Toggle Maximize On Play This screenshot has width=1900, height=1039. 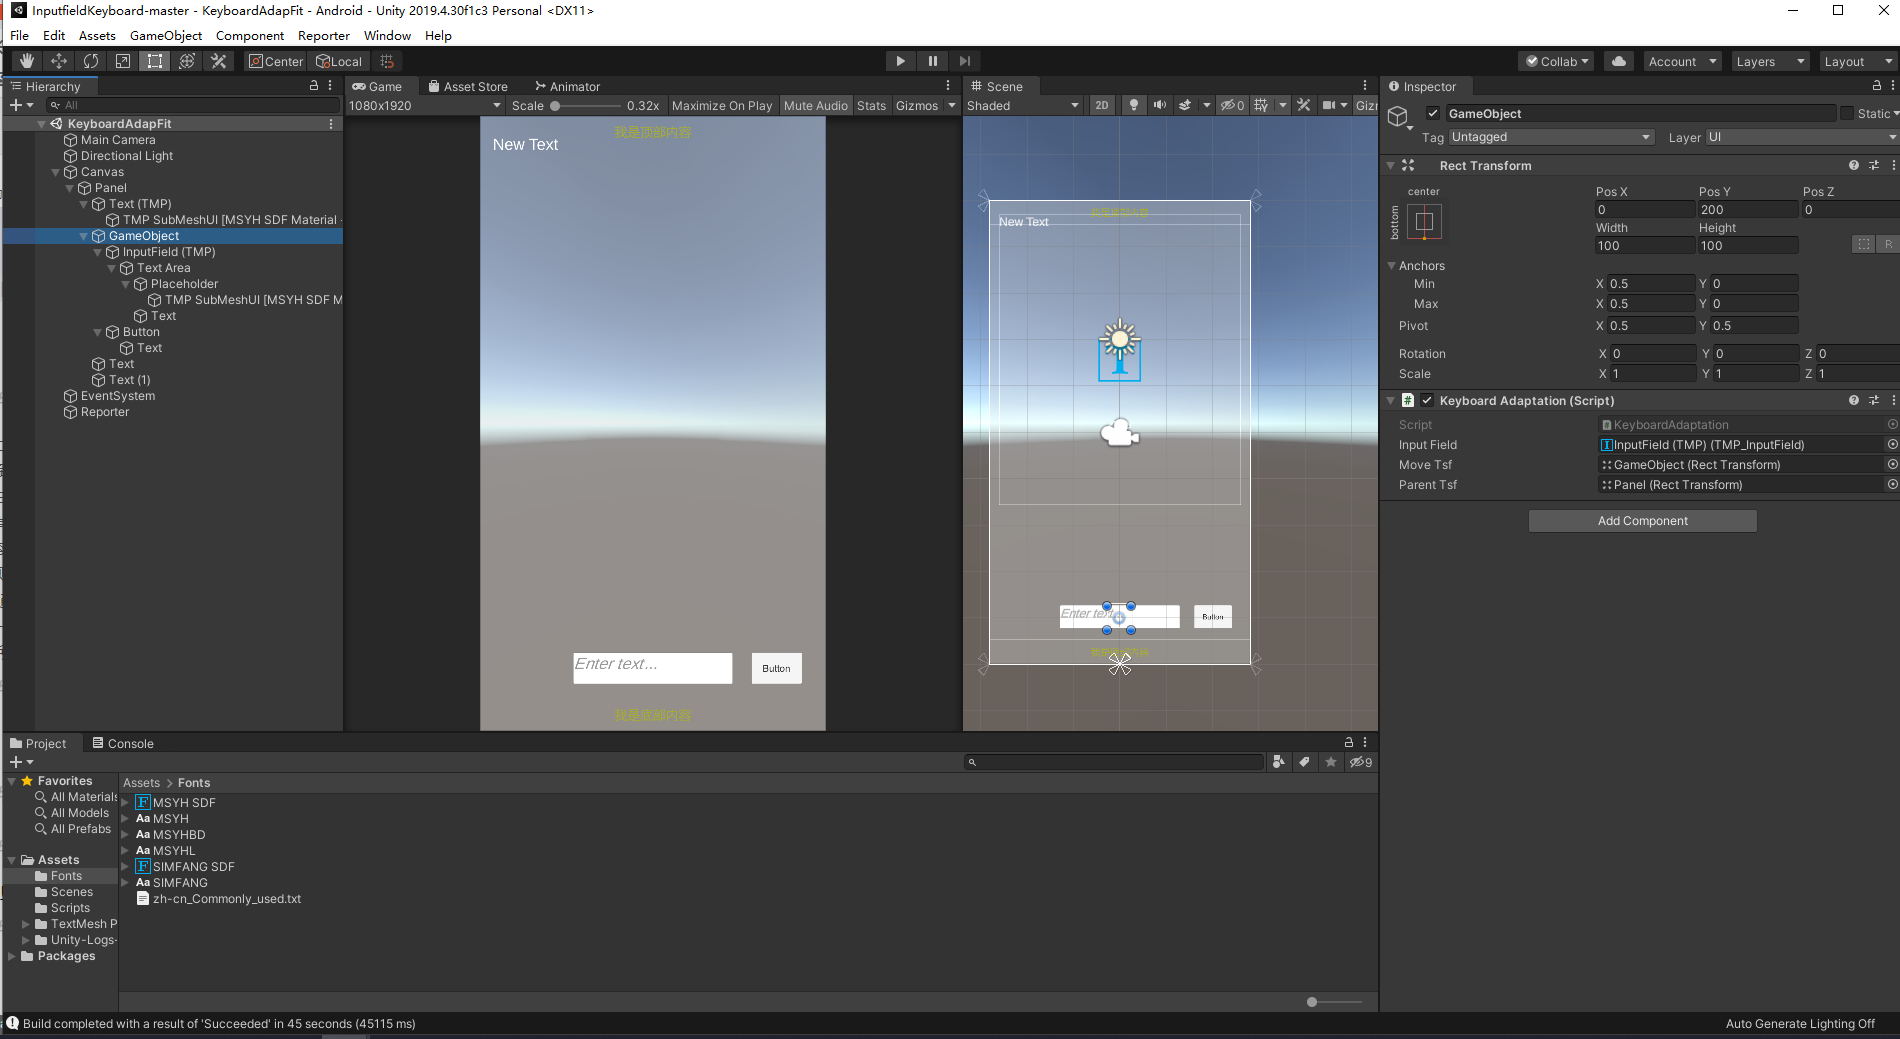click(722, 105)
